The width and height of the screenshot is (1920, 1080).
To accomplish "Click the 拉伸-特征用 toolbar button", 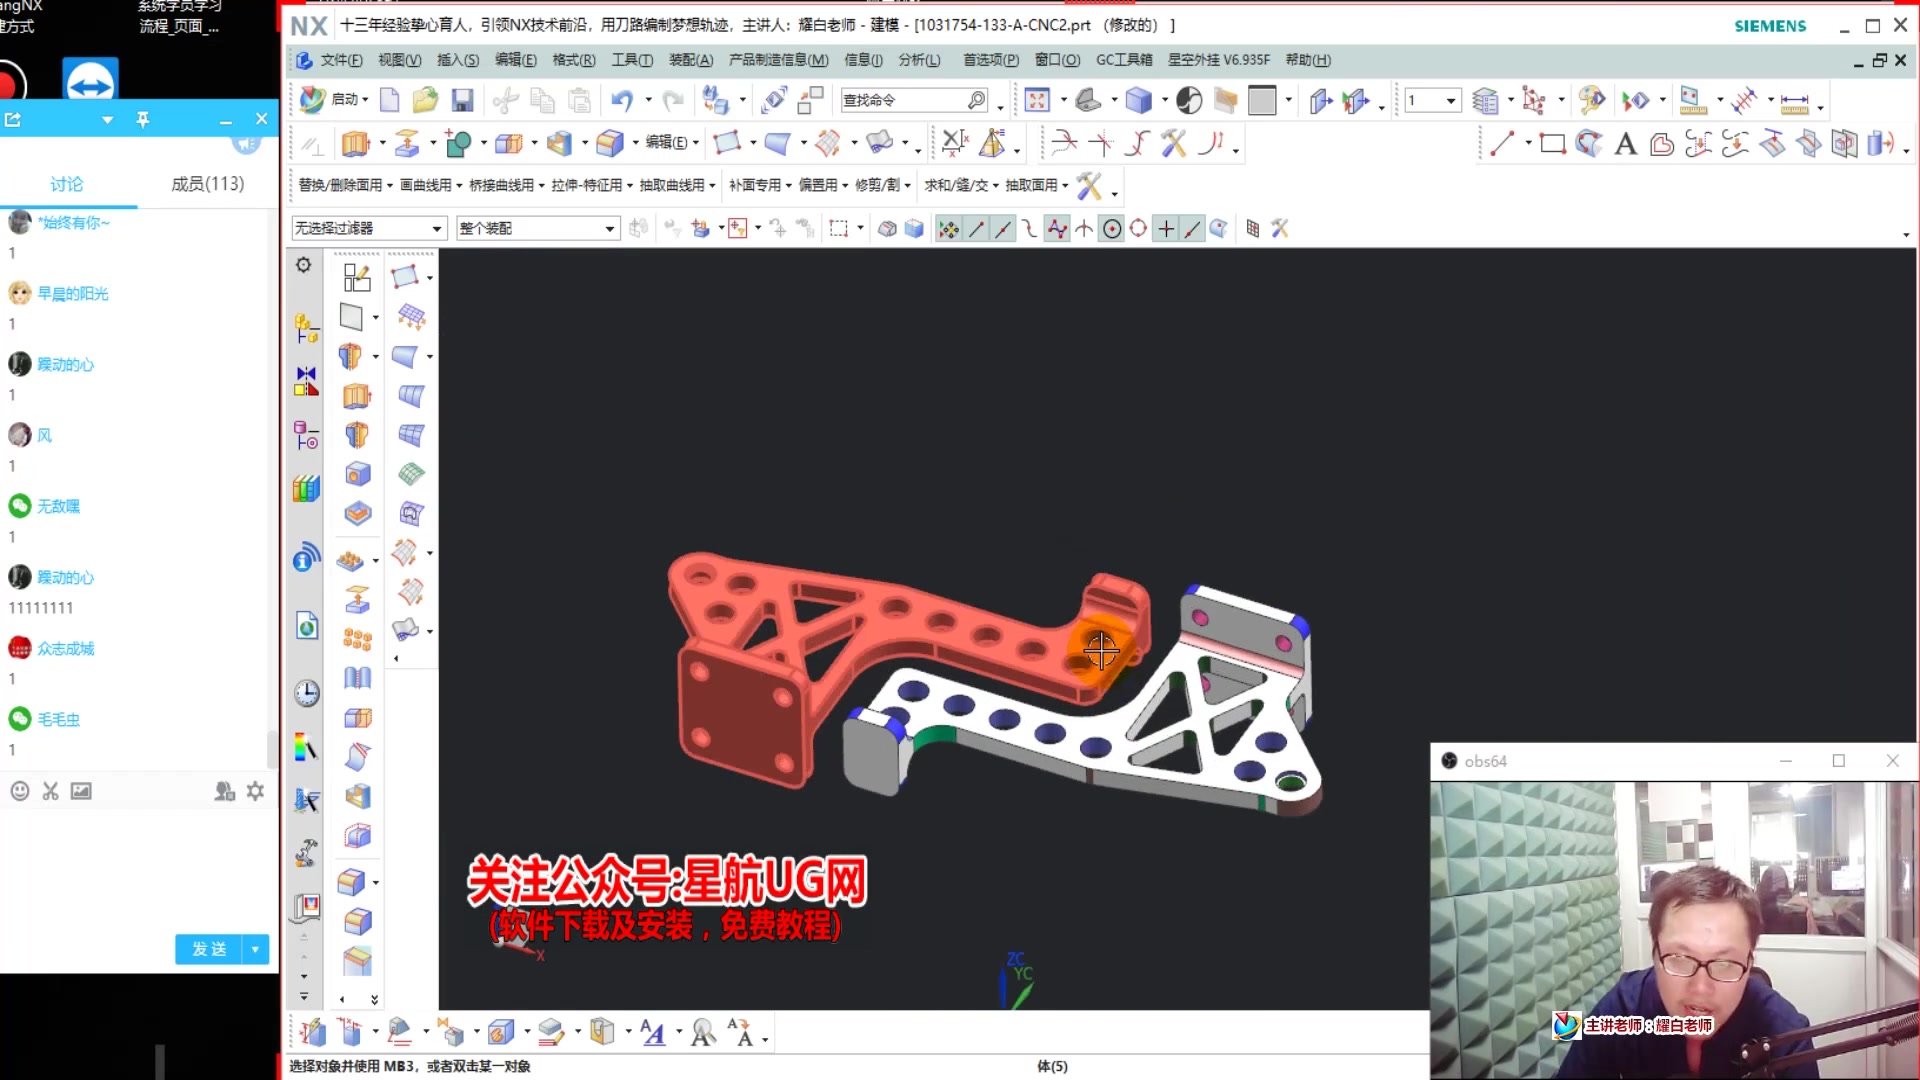I will 585,186.
